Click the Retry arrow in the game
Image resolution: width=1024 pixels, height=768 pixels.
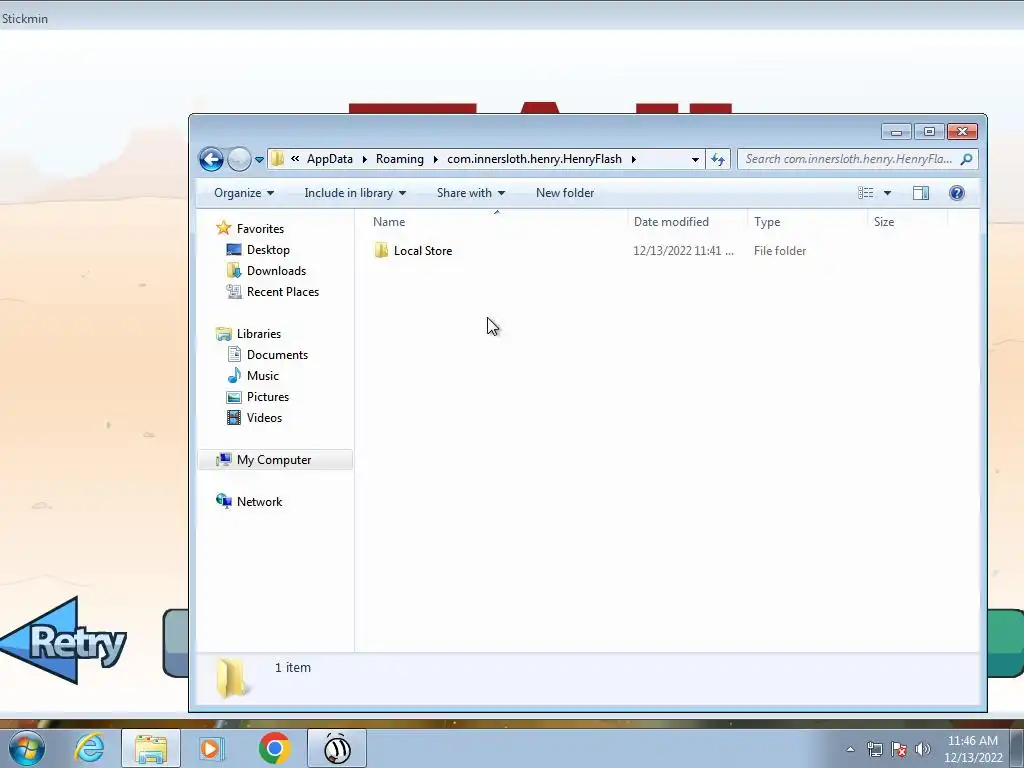pos(64,640)
